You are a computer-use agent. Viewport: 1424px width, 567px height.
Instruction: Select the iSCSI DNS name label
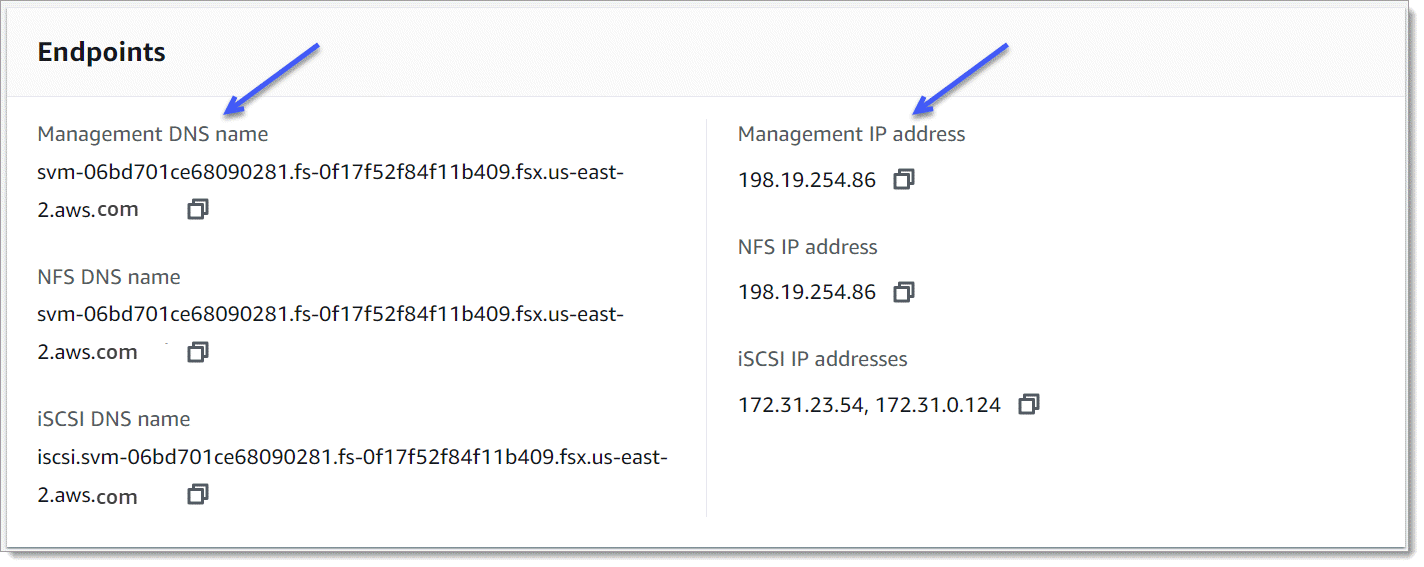(x=113, y=419)
